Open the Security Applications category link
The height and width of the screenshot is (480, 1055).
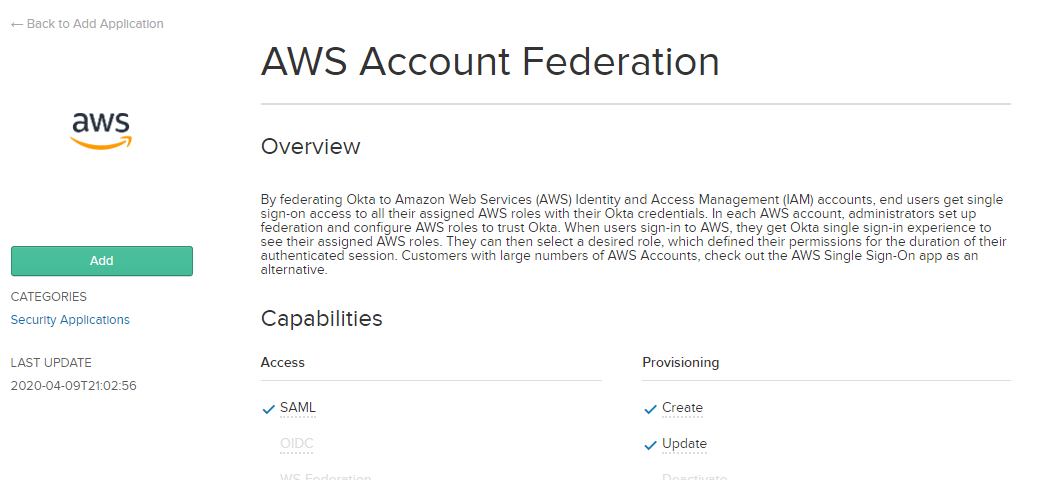(x=70, y=320)
